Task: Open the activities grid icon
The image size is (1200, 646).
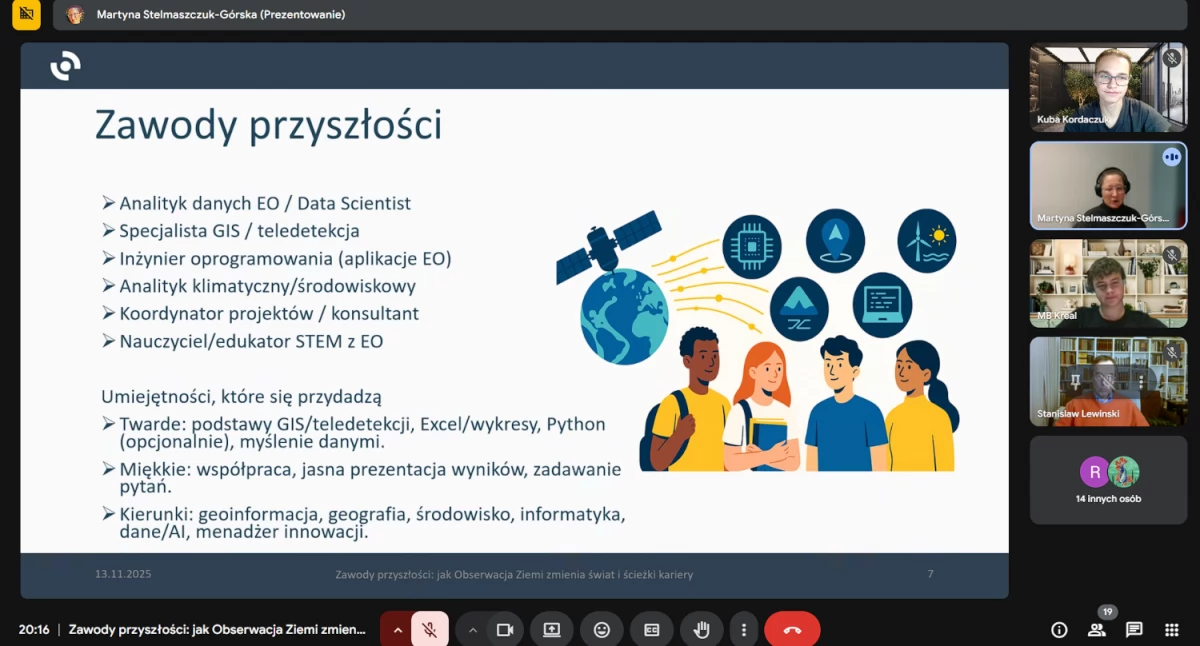Action: coord(1172,630)
